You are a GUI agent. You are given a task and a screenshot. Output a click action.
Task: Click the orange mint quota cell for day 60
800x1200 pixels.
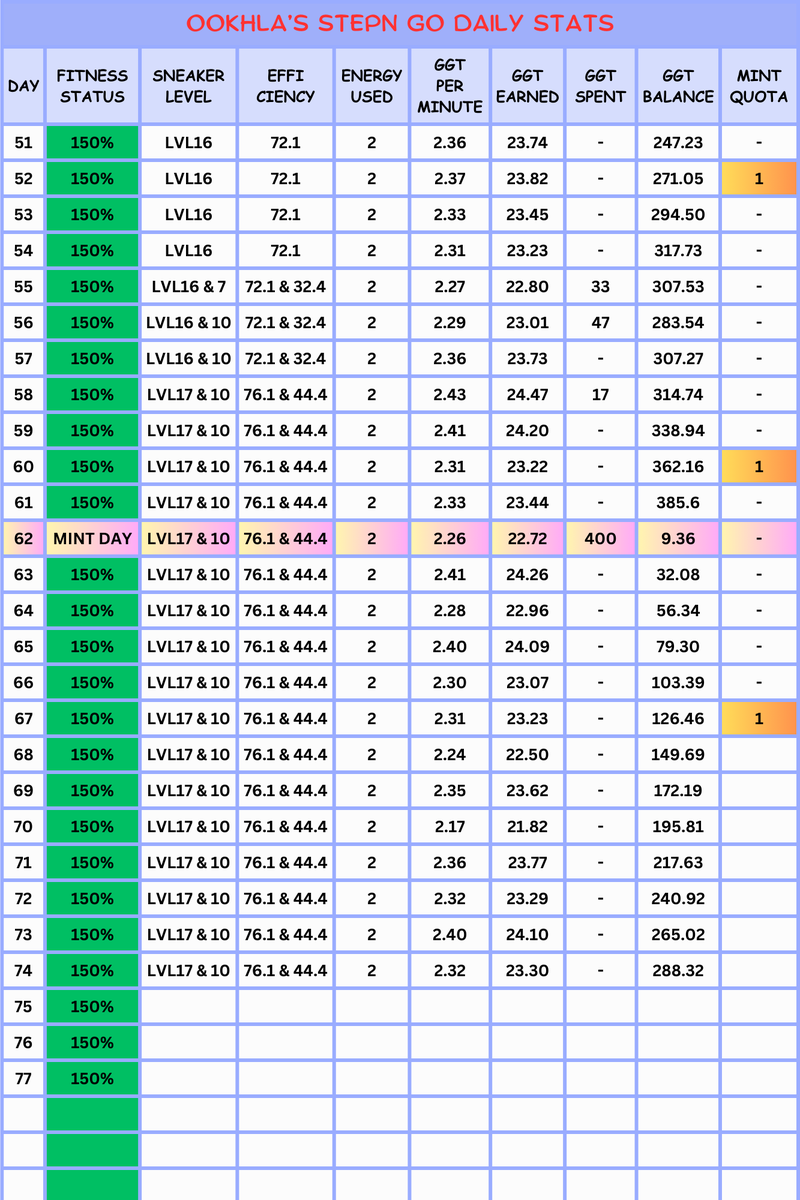(x=759, y=467)
